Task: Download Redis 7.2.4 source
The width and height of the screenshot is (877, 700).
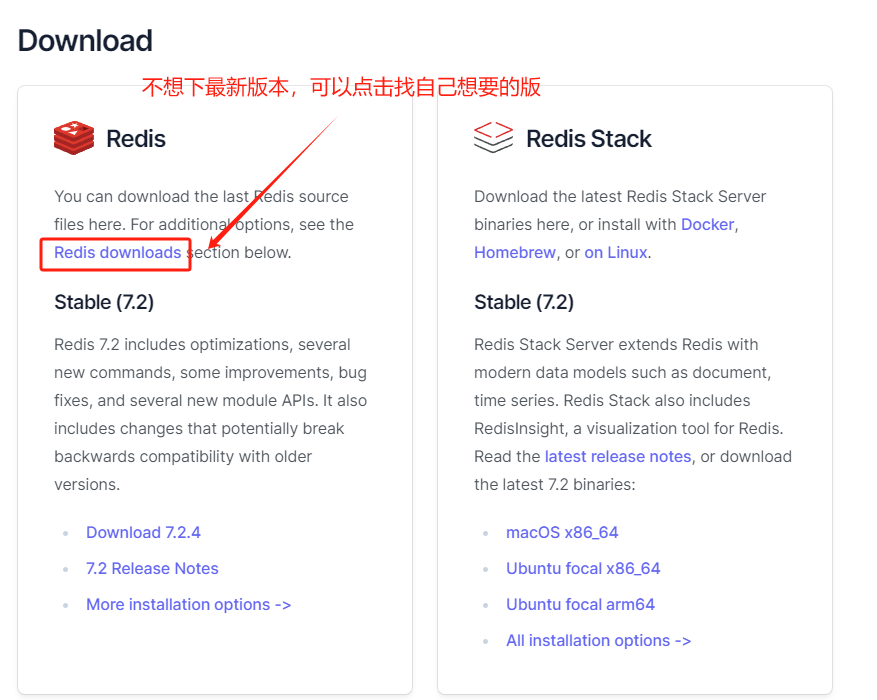Action: (x=143, y=532)
